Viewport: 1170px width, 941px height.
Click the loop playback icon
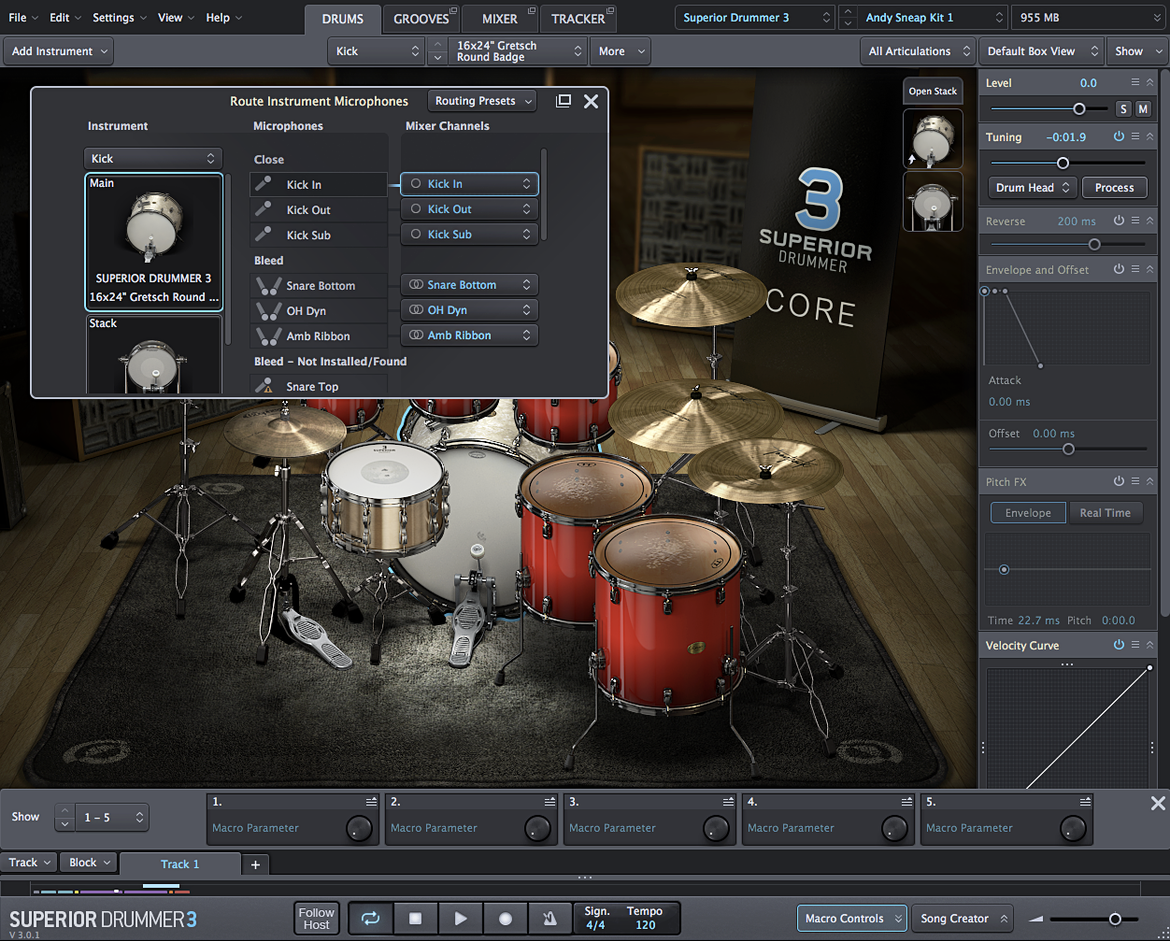[371, 919]
